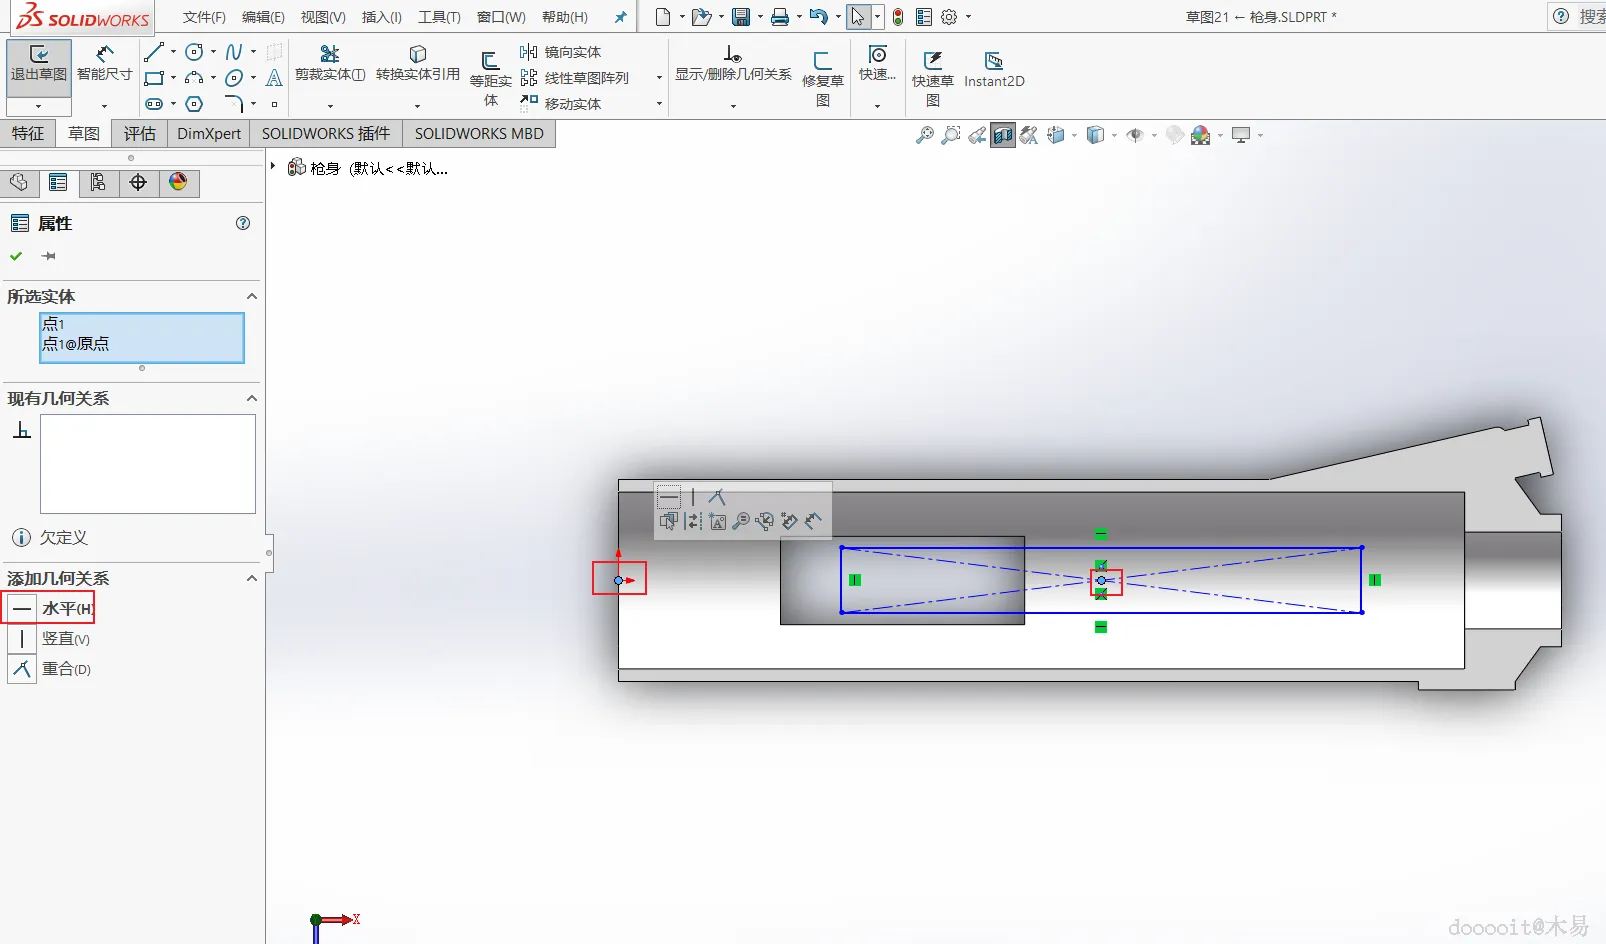The width and height of the screenshot is (1606, 944).
Task: Toggle the section view display icon
Action: [x=1003, y=135]
